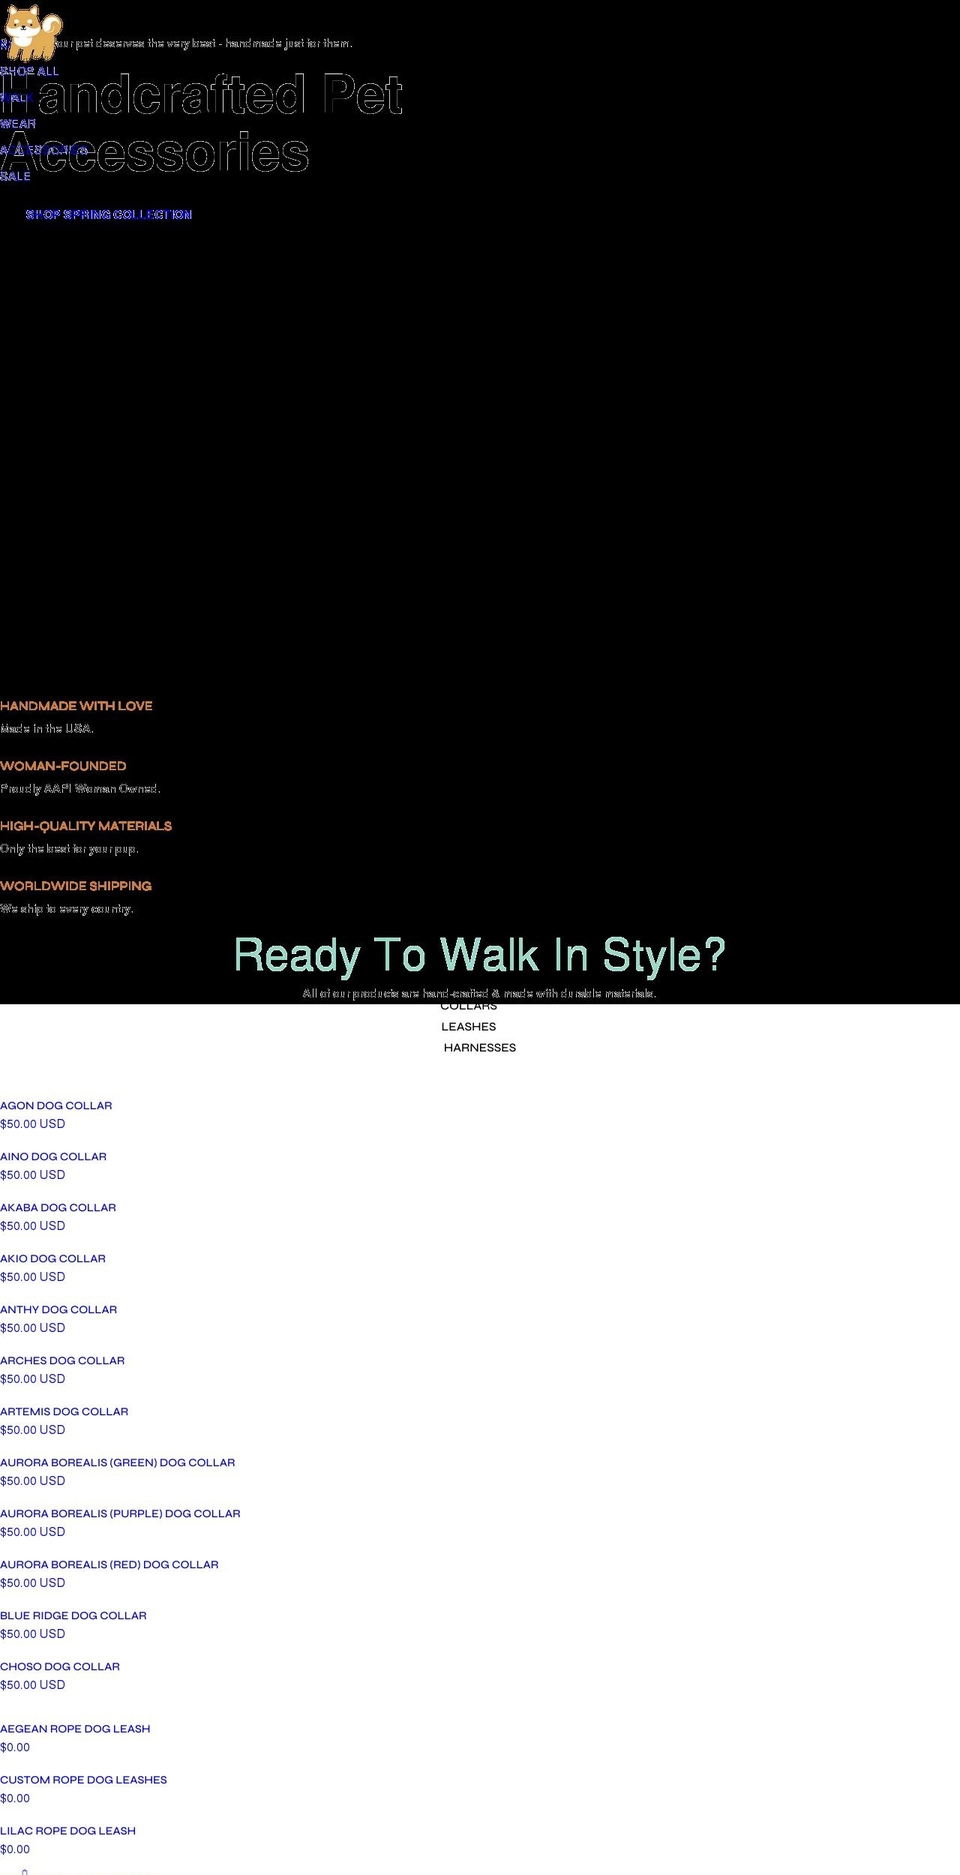
Task: Click the $0.00 price under Aegean Rope Dog Leash
Action: [x=15, y=1748]
